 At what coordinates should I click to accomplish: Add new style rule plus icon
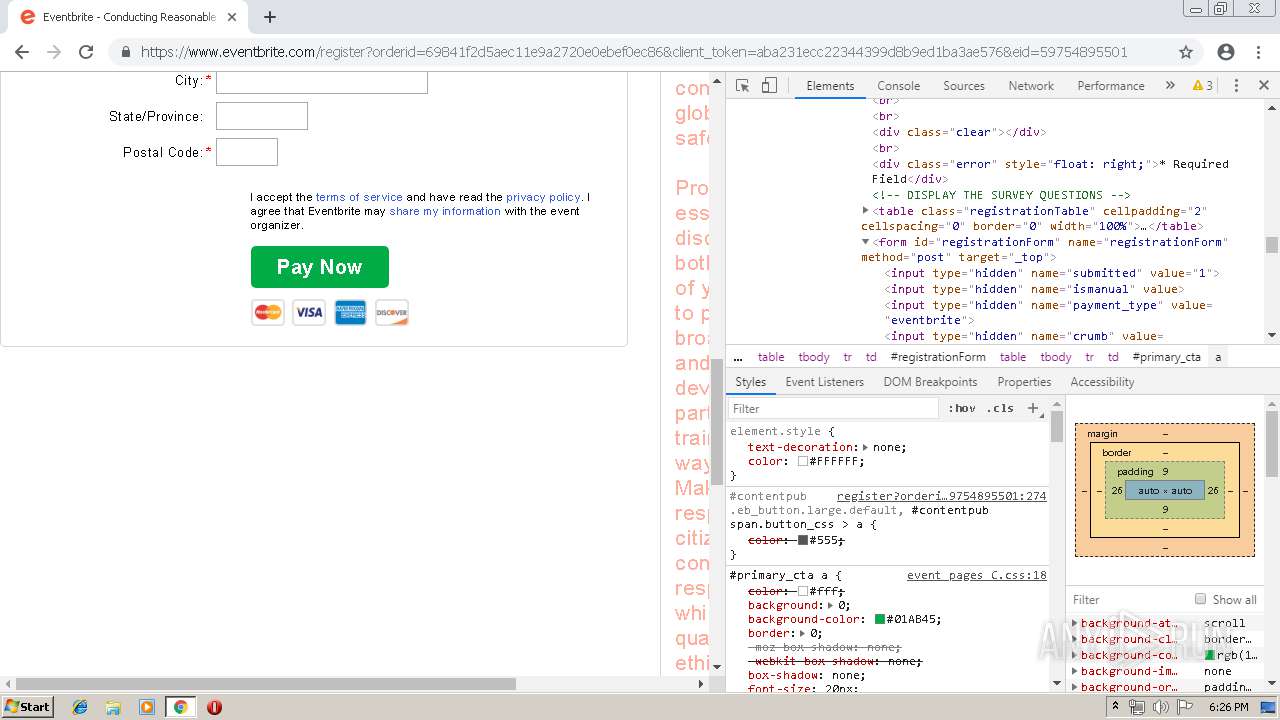coord(1034,408)
